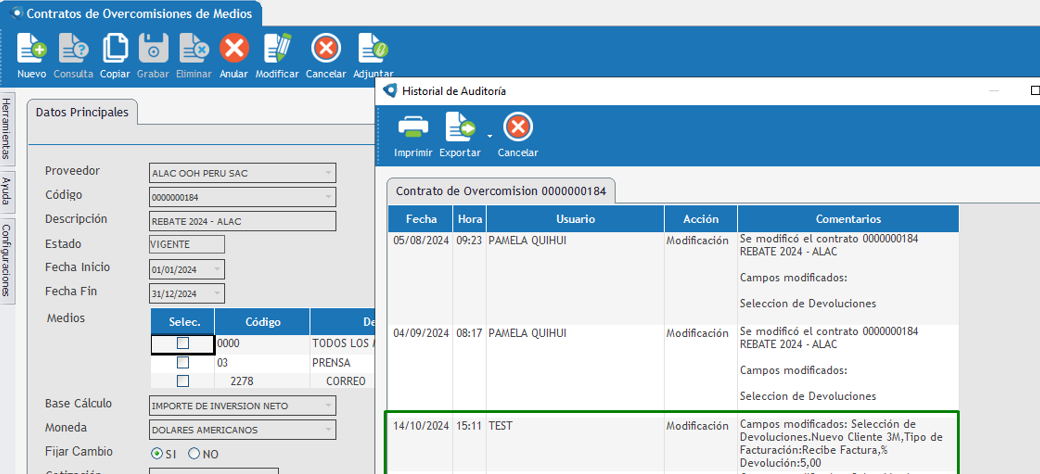This screenshot has width=1040, height=474.
Task: Click the Historial de Auditoría window logo icon
Action: 391,91
